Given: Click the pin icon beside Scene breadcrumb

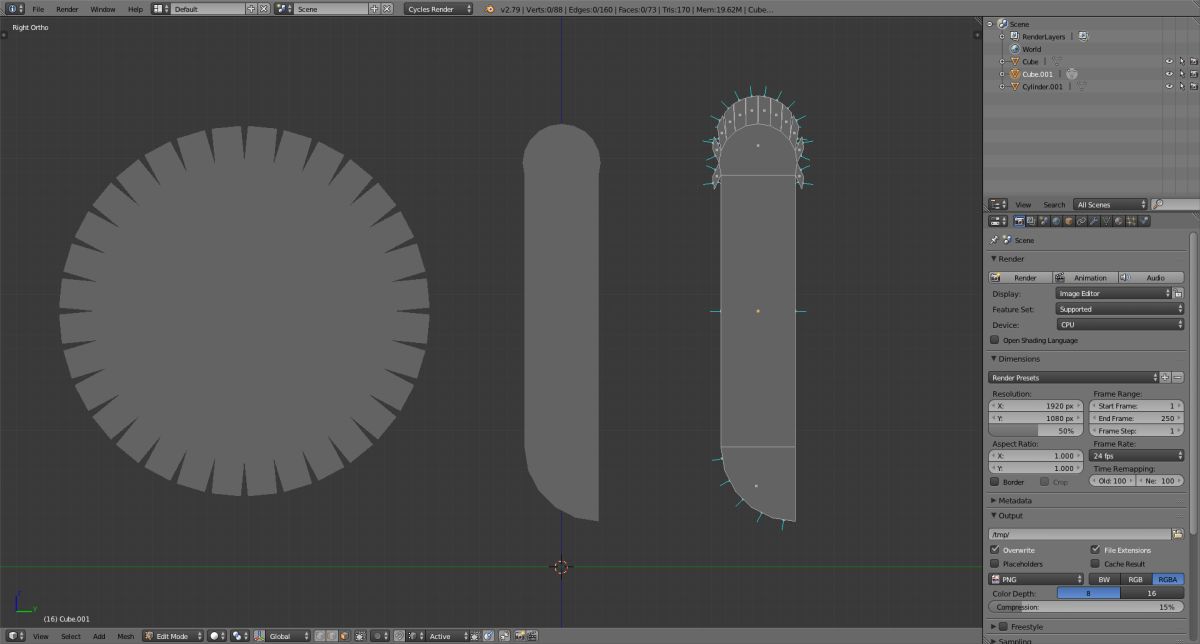Looking at the screenshot, I should click(994, 240).
